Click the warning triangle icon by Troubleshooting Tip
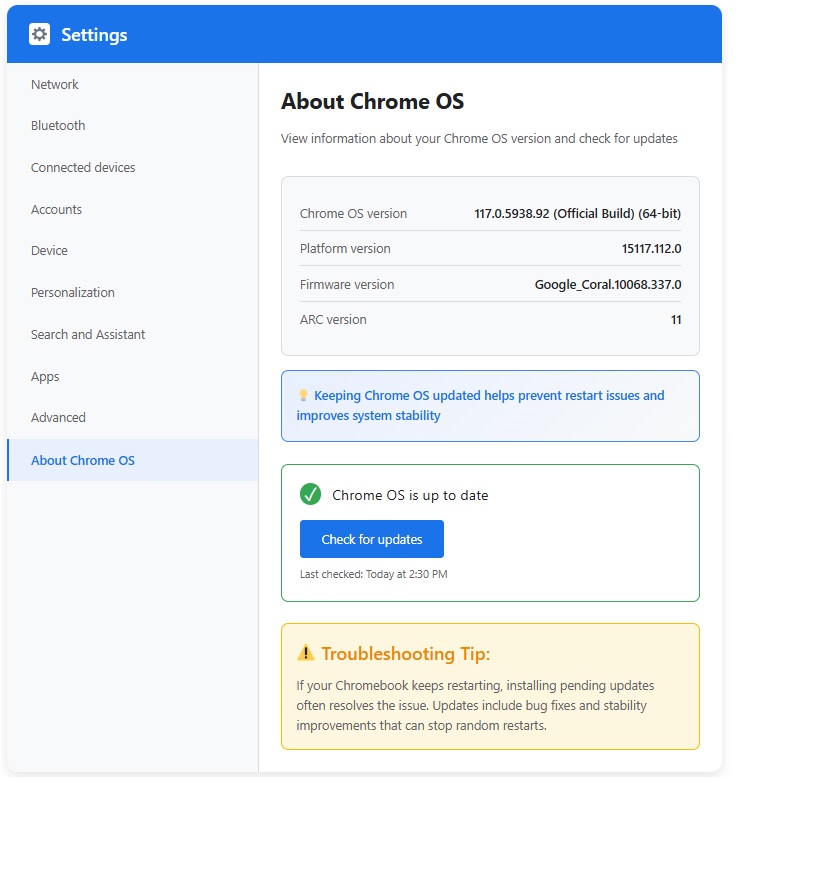This screenshot has width=819, height=880. point(305,653)
